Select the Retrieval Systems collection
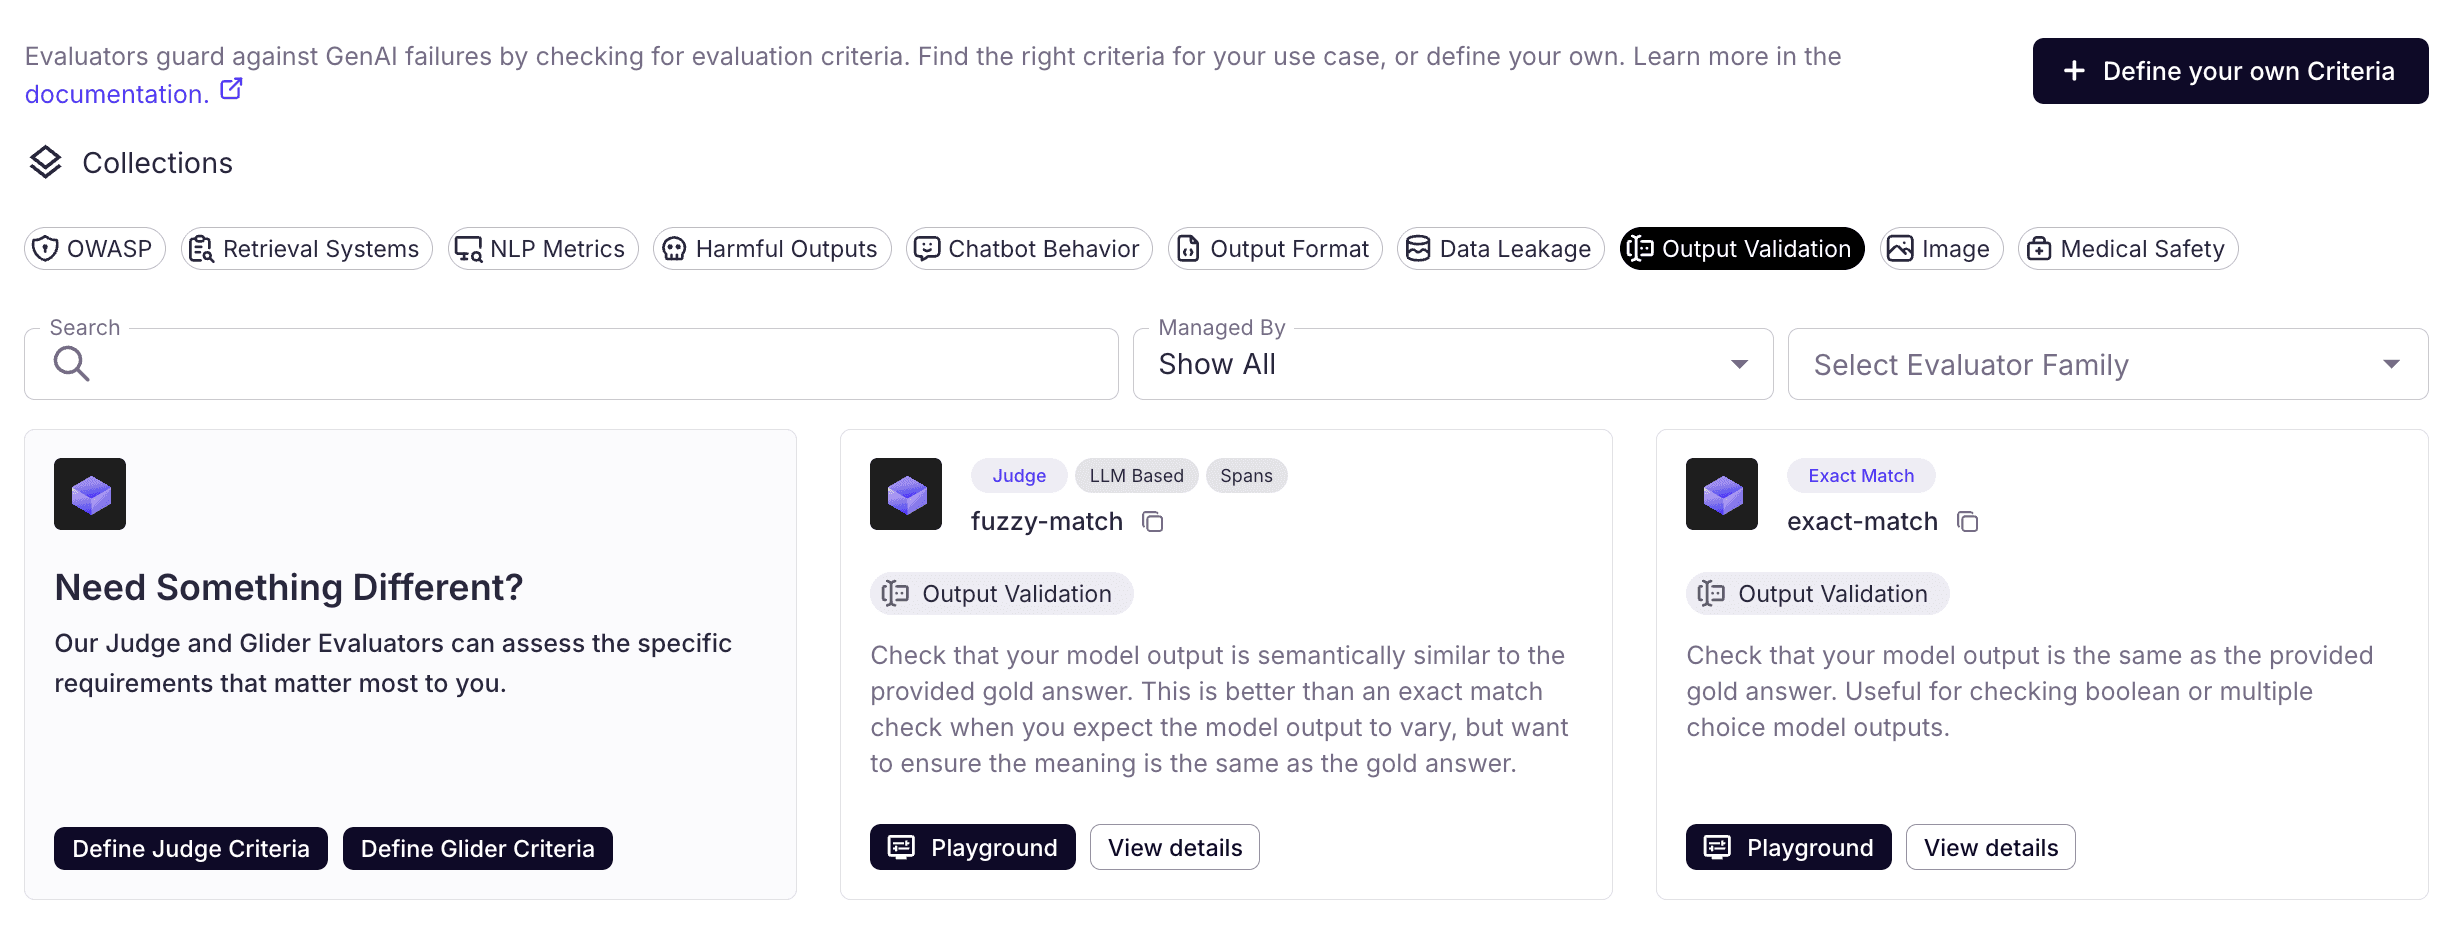The height and width of the screenshot is (930, 2462). tap(306, 249)
